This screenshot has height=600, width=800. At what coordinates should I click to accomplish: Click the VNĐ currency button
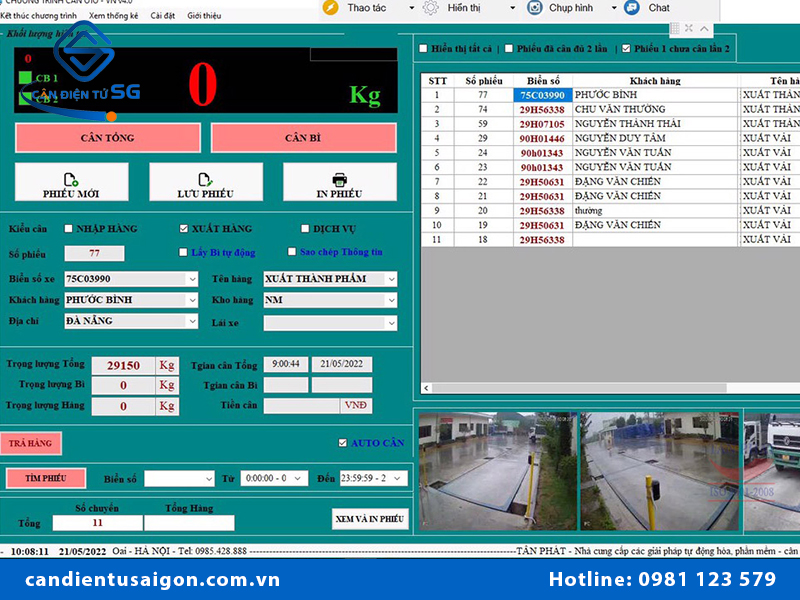tap(356, 405)
